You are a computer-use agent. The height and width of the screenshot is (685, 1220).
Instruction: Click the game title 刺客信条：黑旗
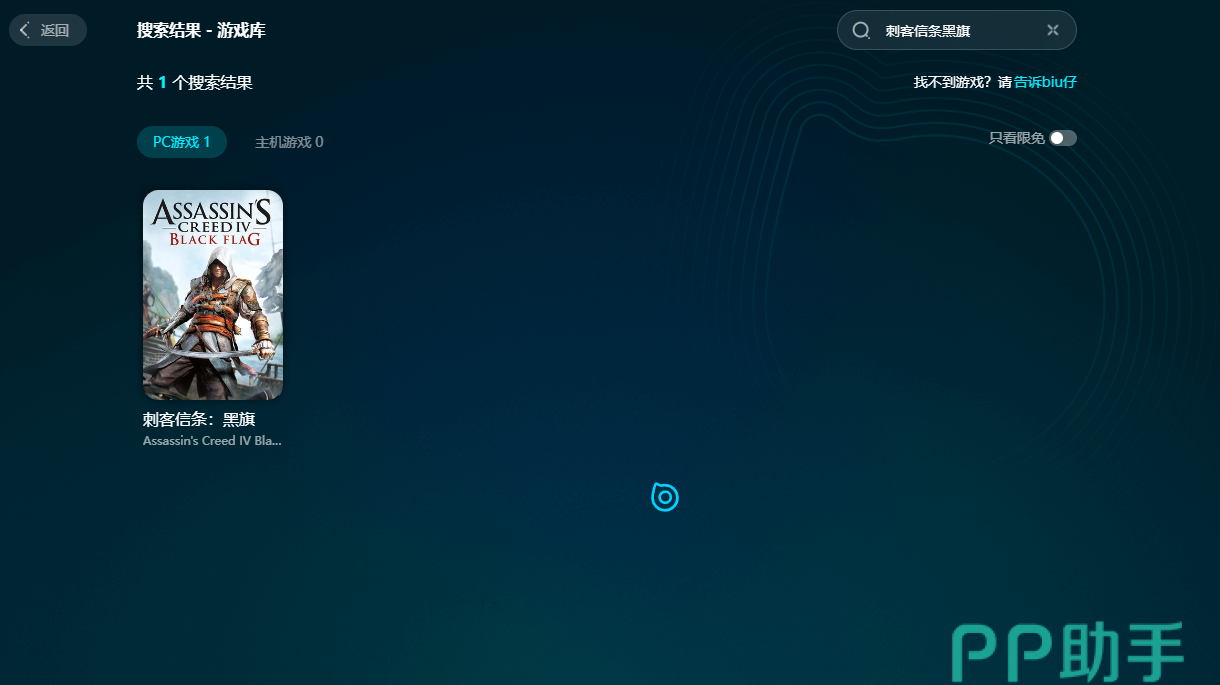click(x=199, y=419)
